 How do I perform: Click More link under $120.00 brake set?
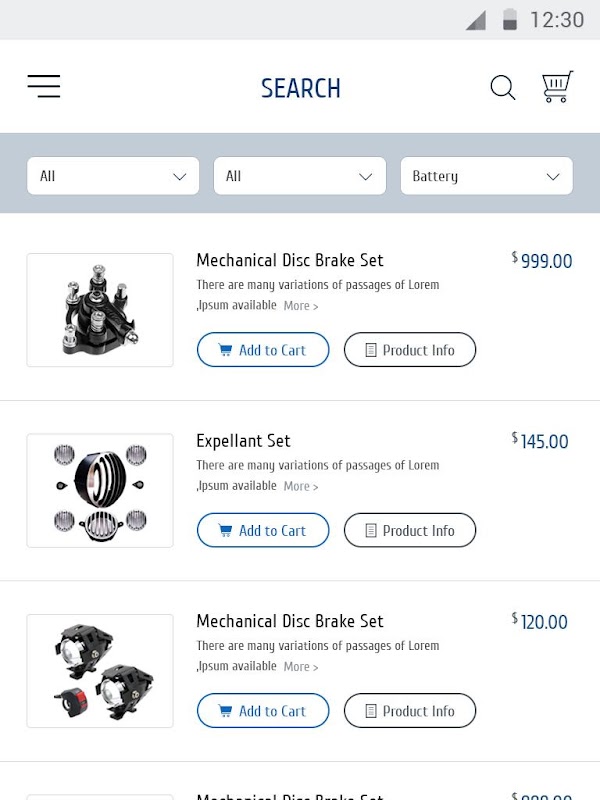point(300,667)
